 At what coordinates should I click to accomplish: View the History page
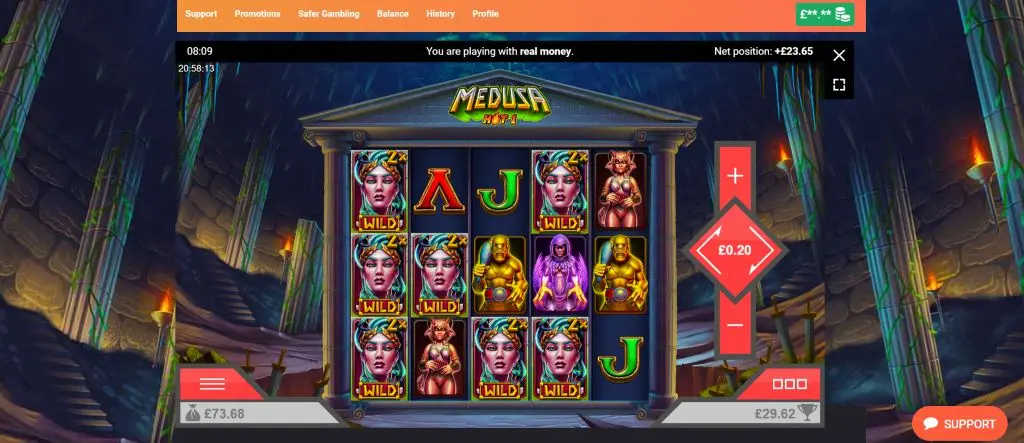pyautogui.click(x=440, y=14)
